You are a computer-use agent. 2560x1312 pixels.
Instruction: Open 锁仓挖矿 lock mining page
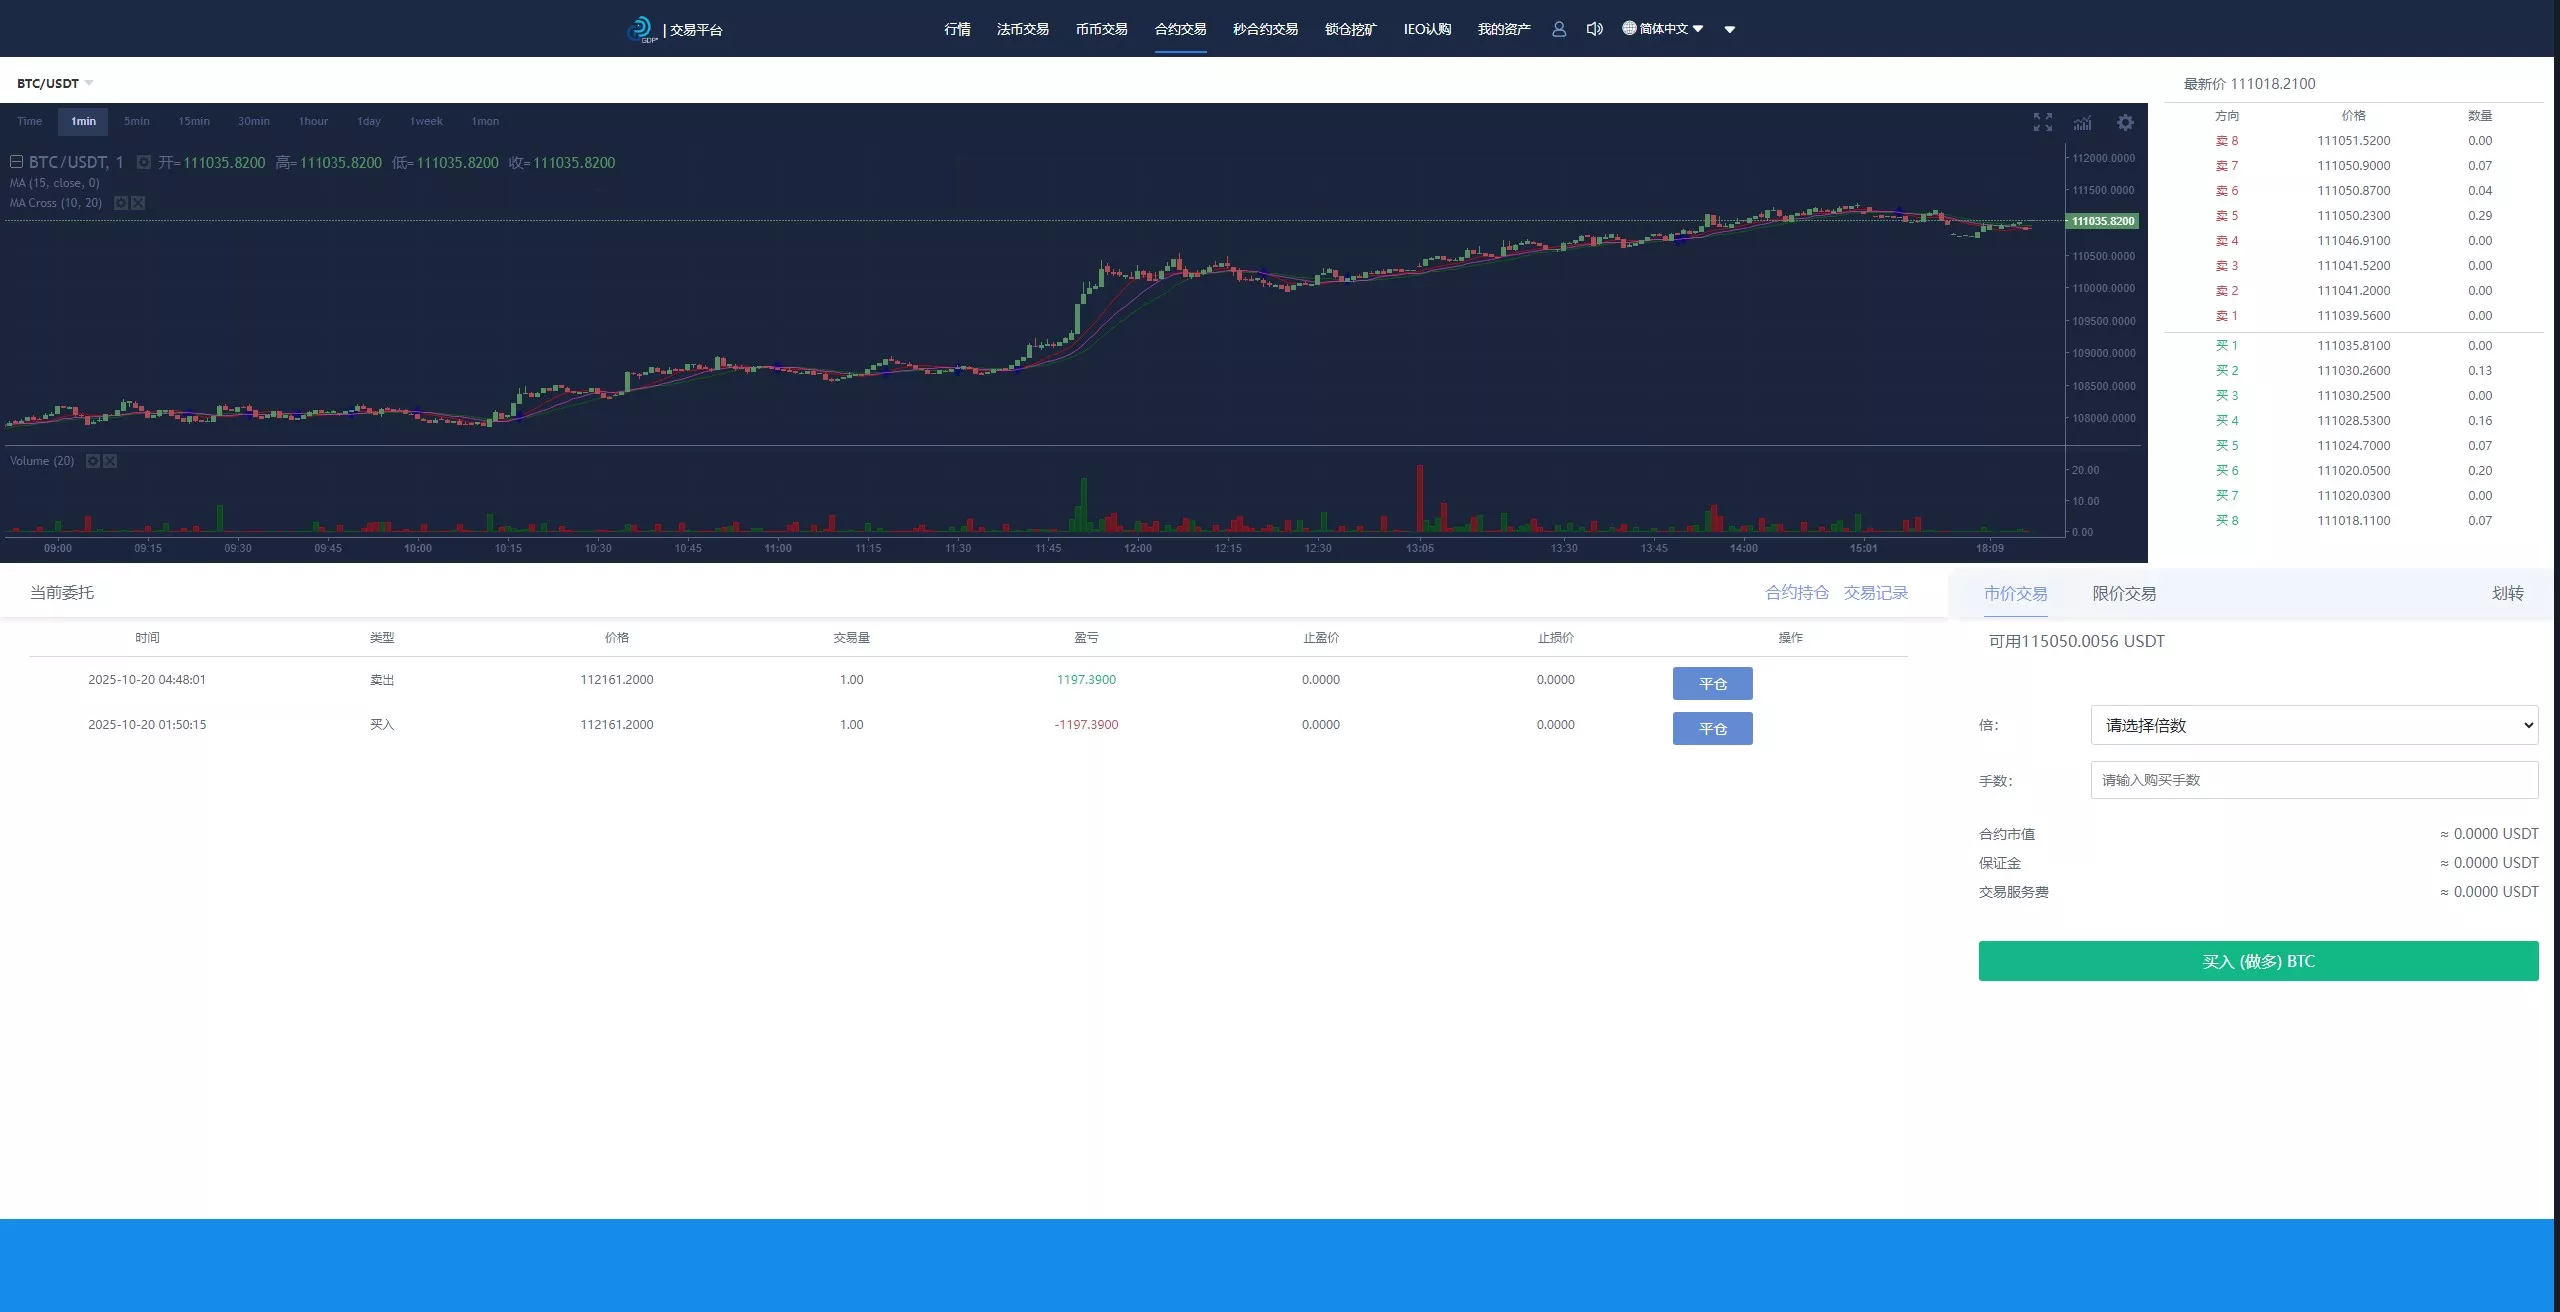point(1351,29)
